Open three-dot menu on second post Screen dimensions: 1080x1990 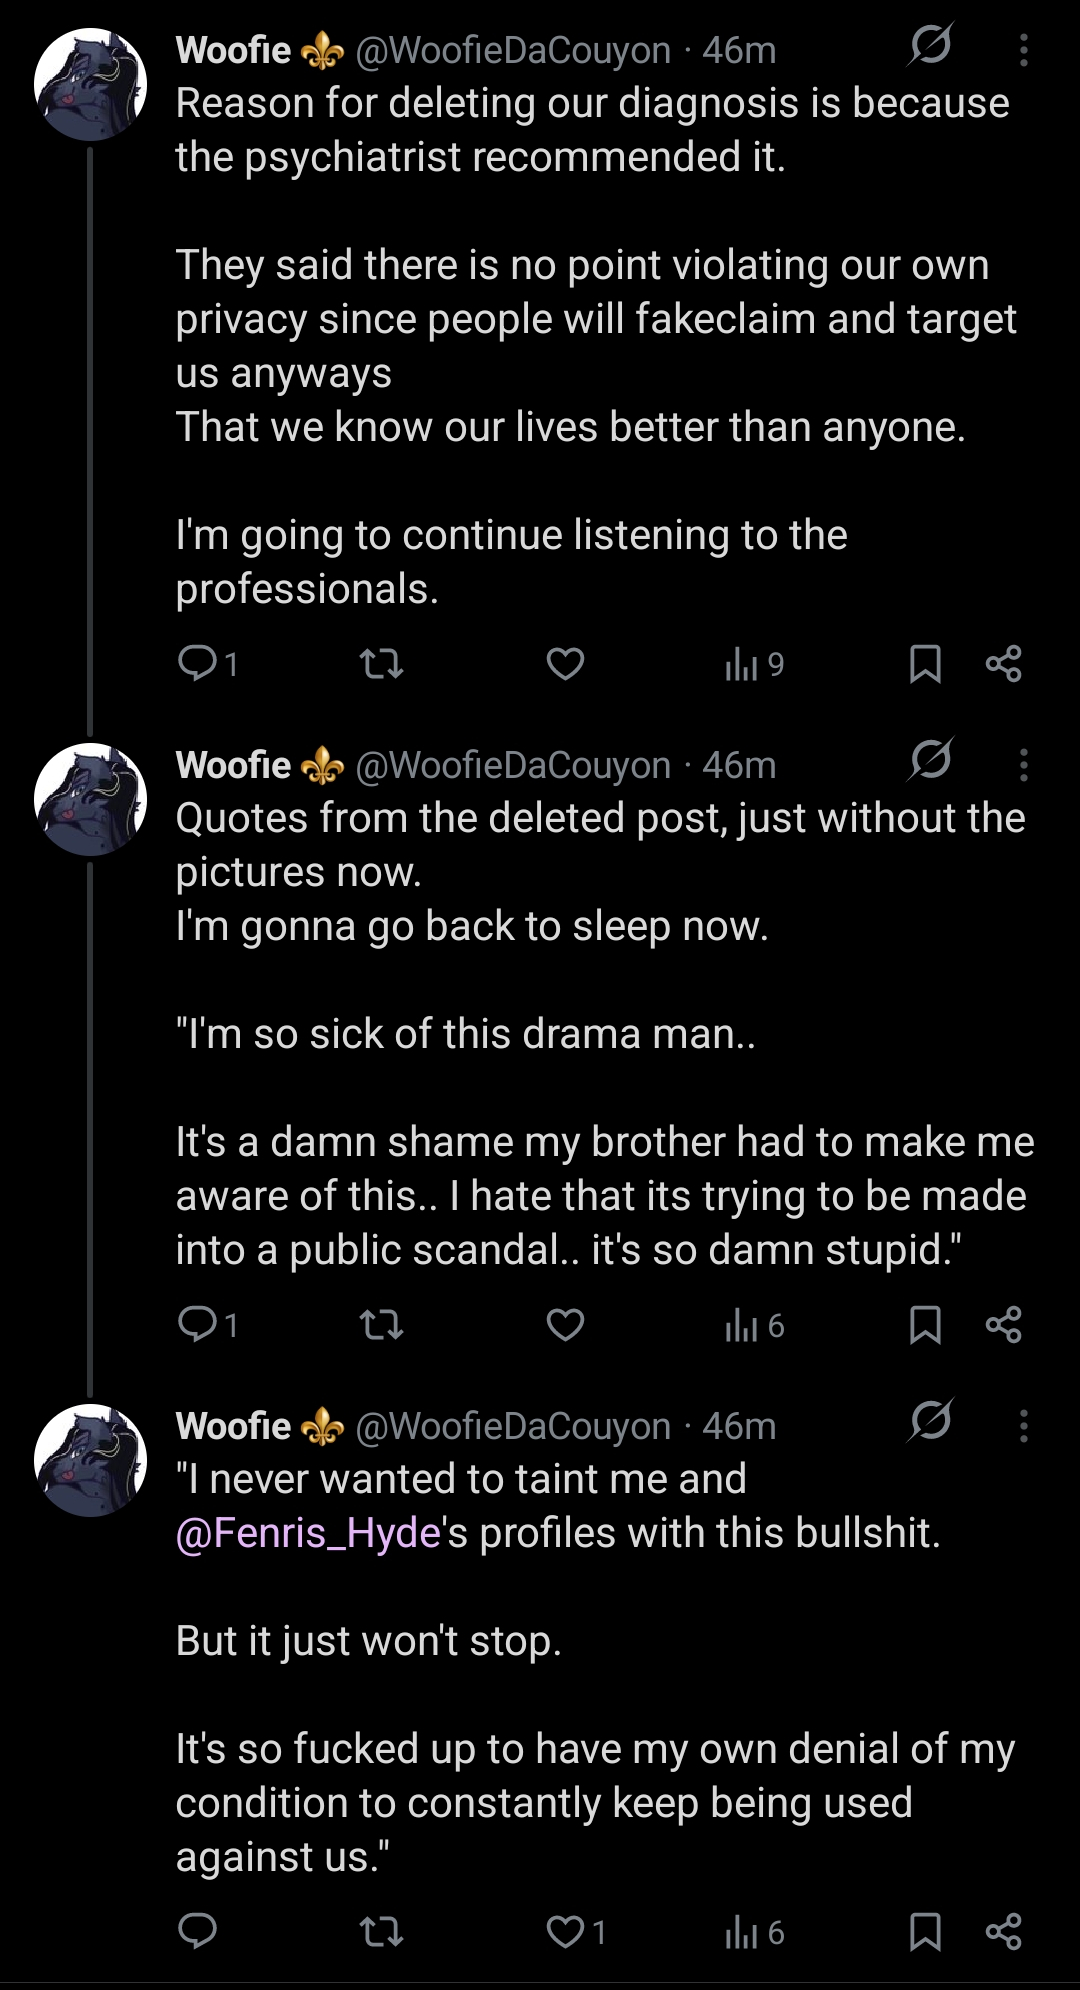(1023, 765)
